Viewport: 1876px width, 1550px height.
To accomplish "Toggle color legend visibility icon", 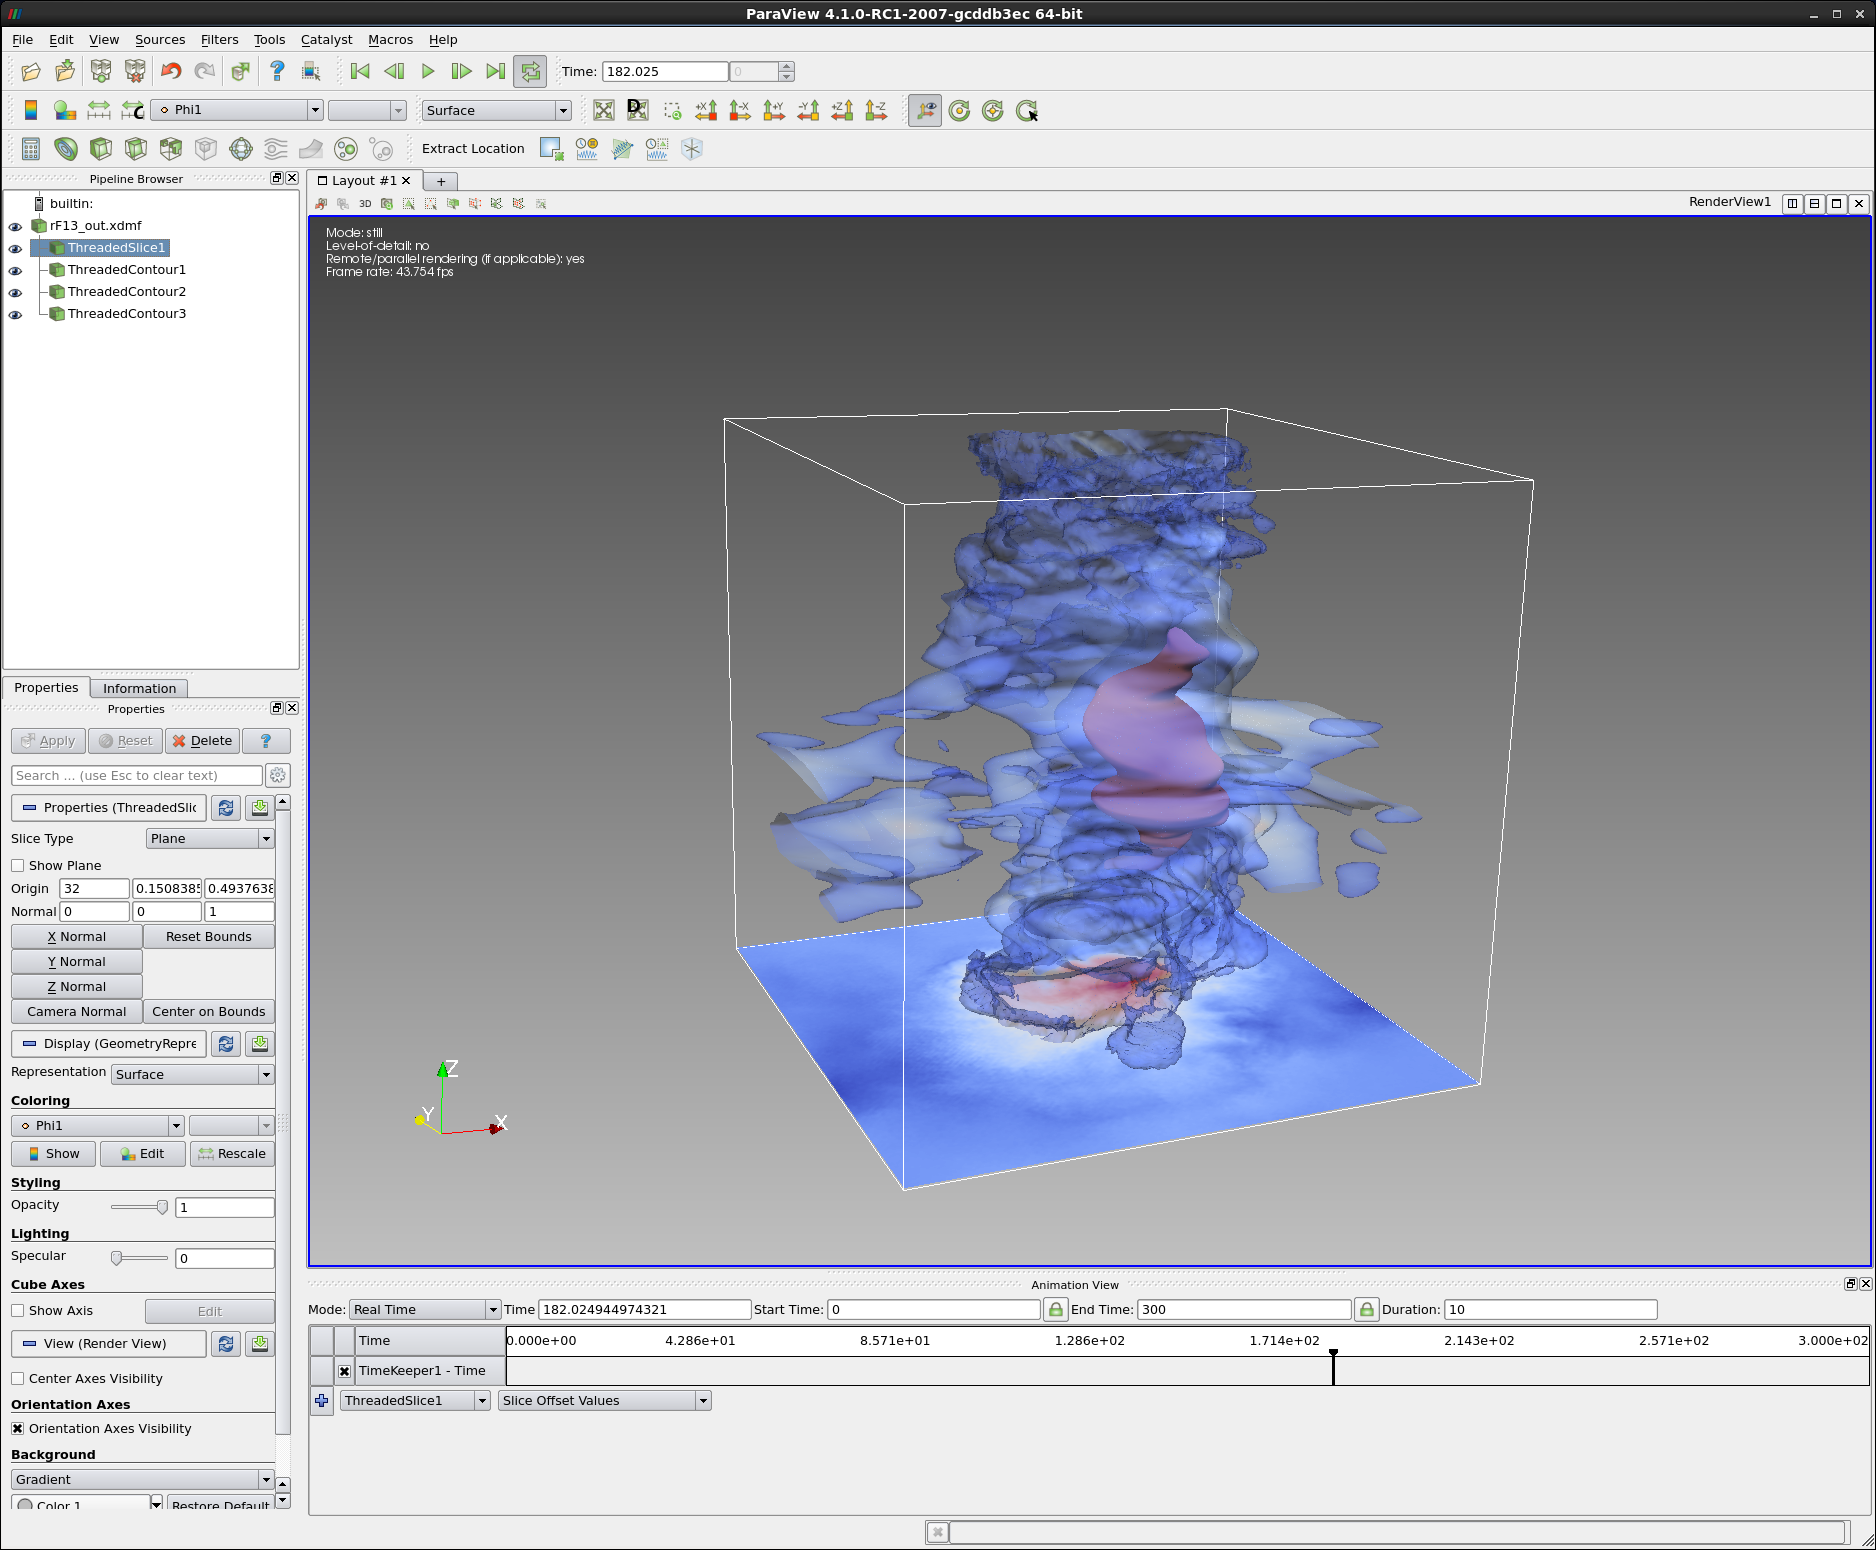I will coord(31,110).
